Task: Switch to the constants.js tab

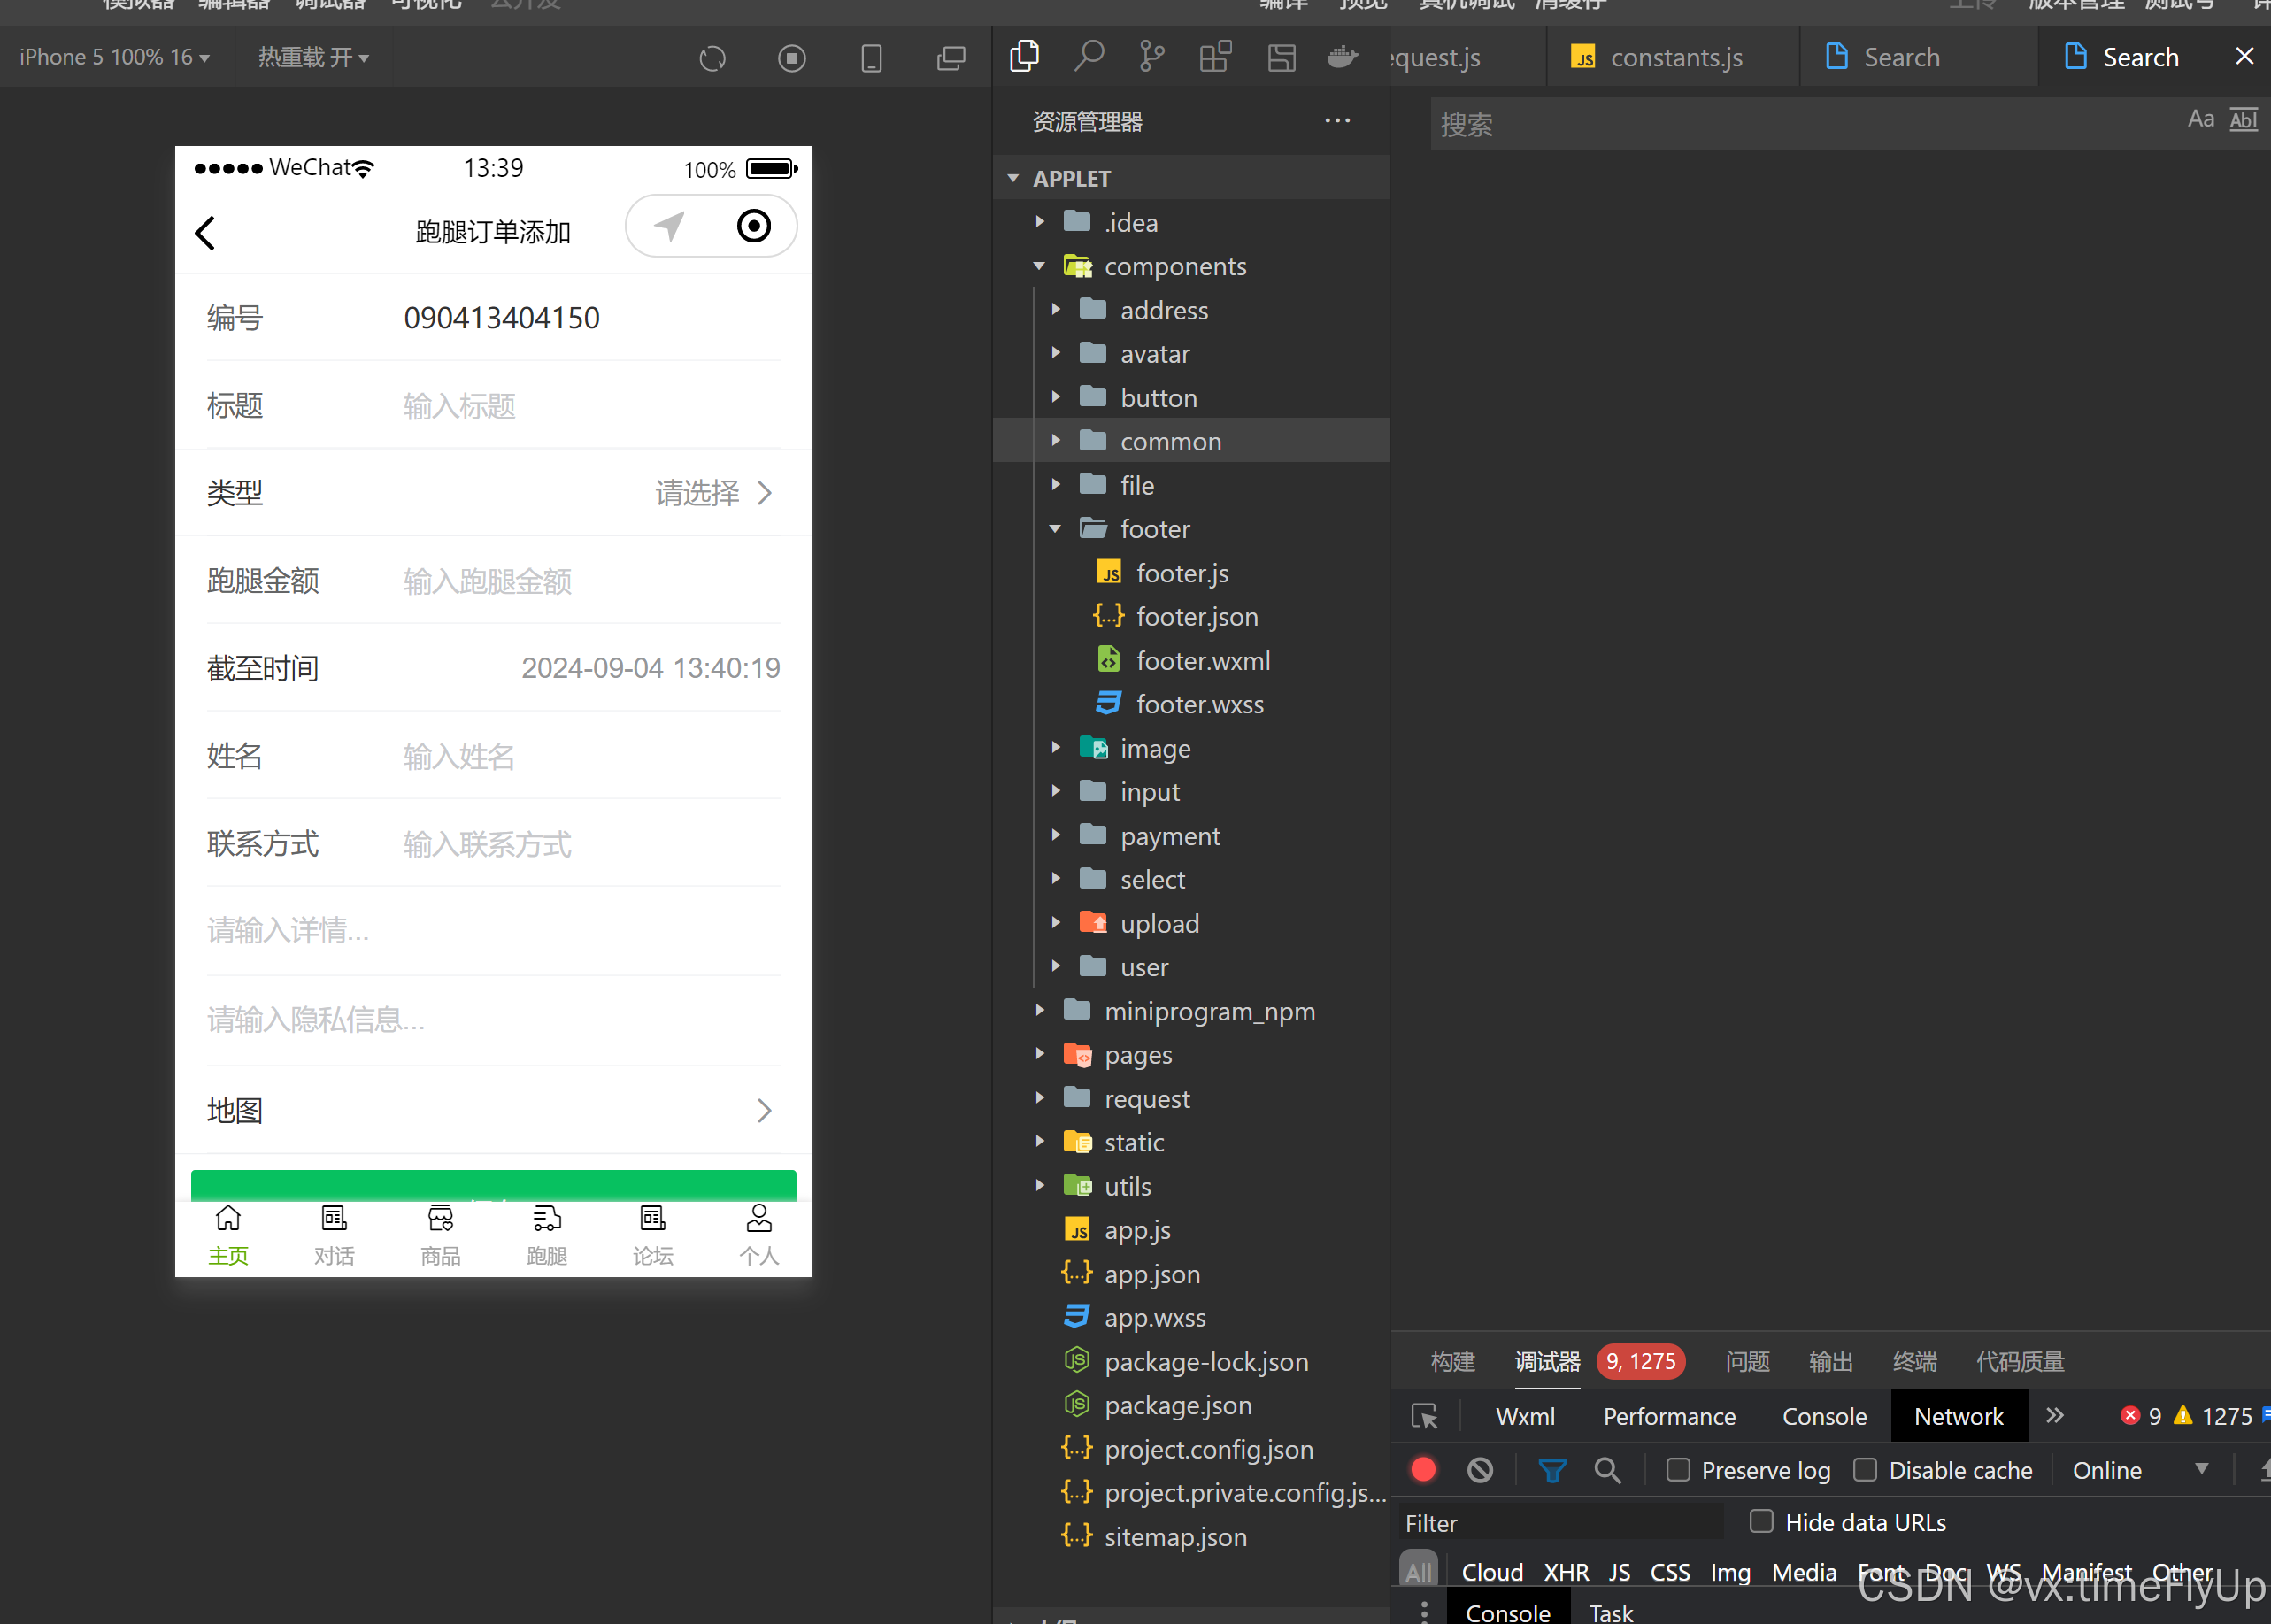Action: (1675, 58)
